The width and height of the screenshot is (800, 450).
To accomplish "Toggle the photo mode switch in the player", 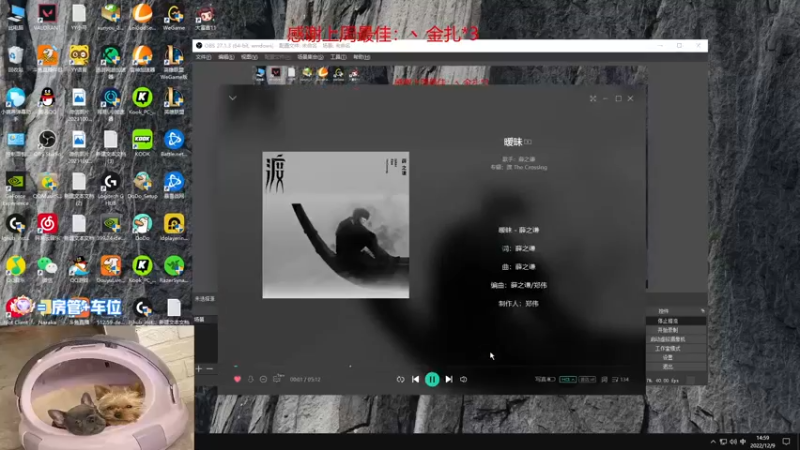I will pos(551,379).
